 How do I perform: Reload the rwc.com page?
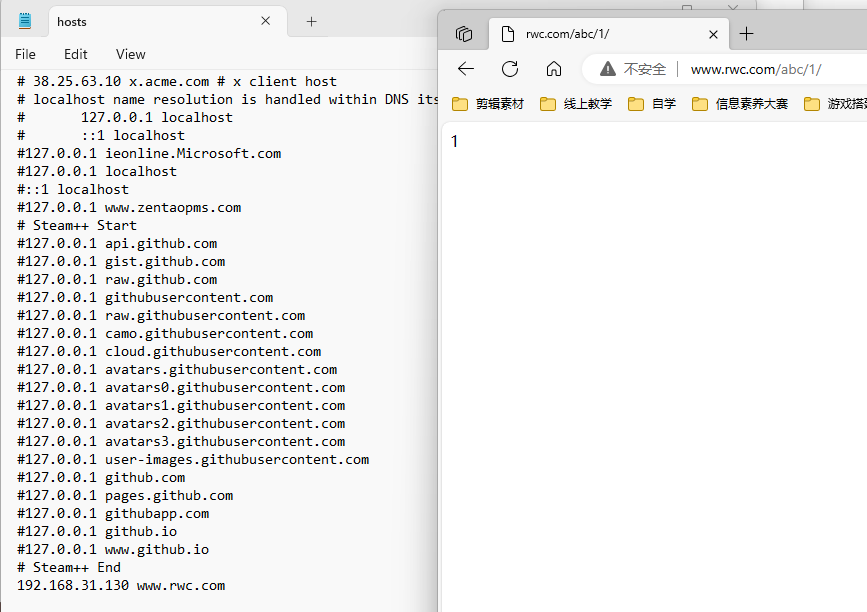click(510, 69)
